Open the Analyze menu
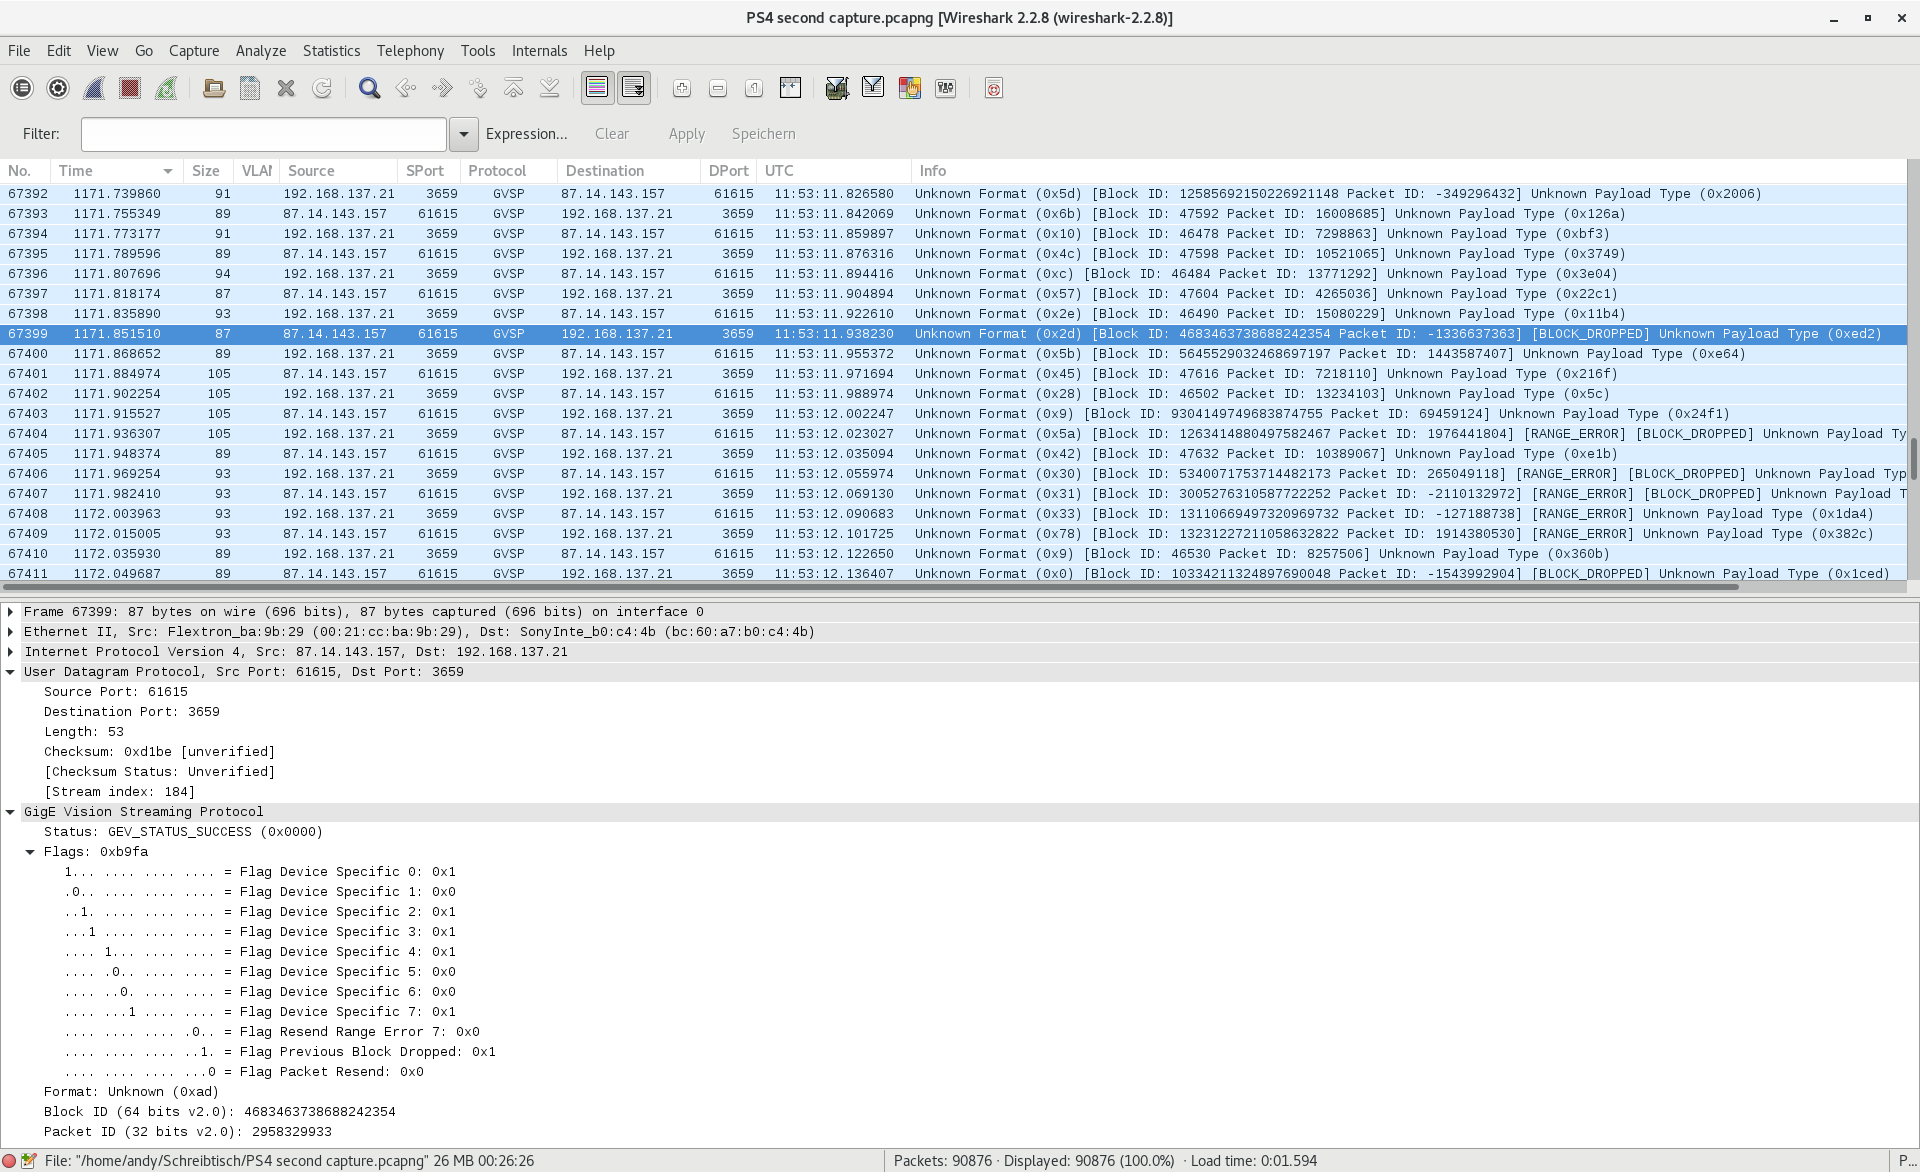The height and width of the screenshot is (1172, 1920). click(259, 51)
